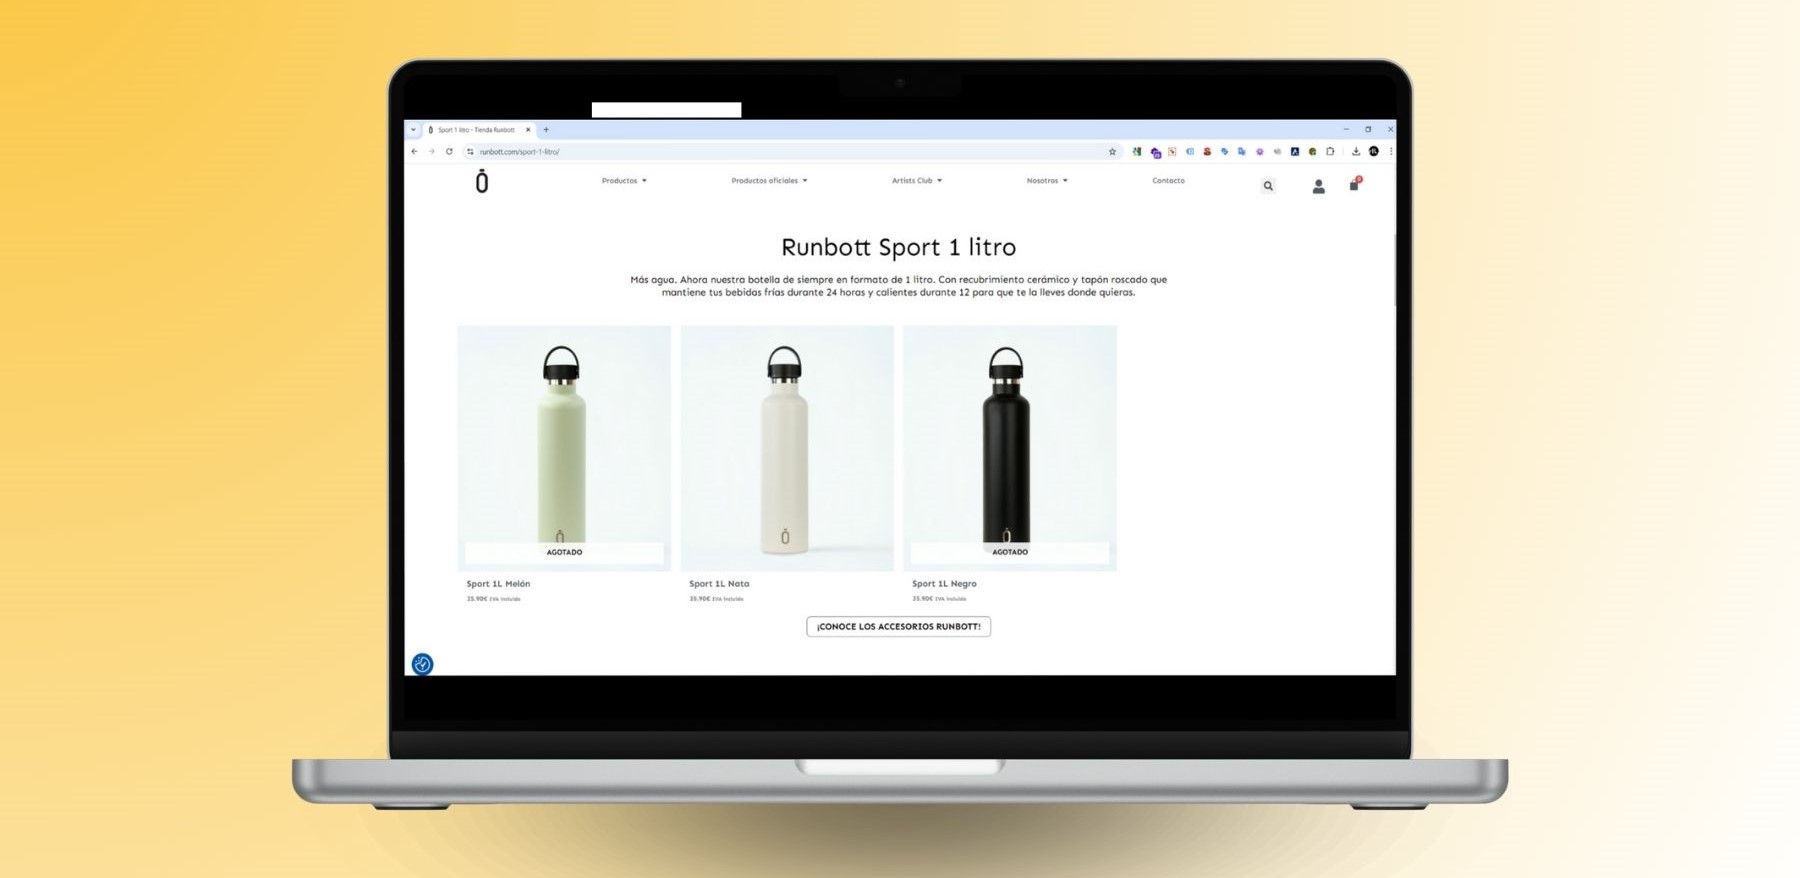The image size is (1800, 878).
Task: Open the Contacto page
Action: 1168,181
